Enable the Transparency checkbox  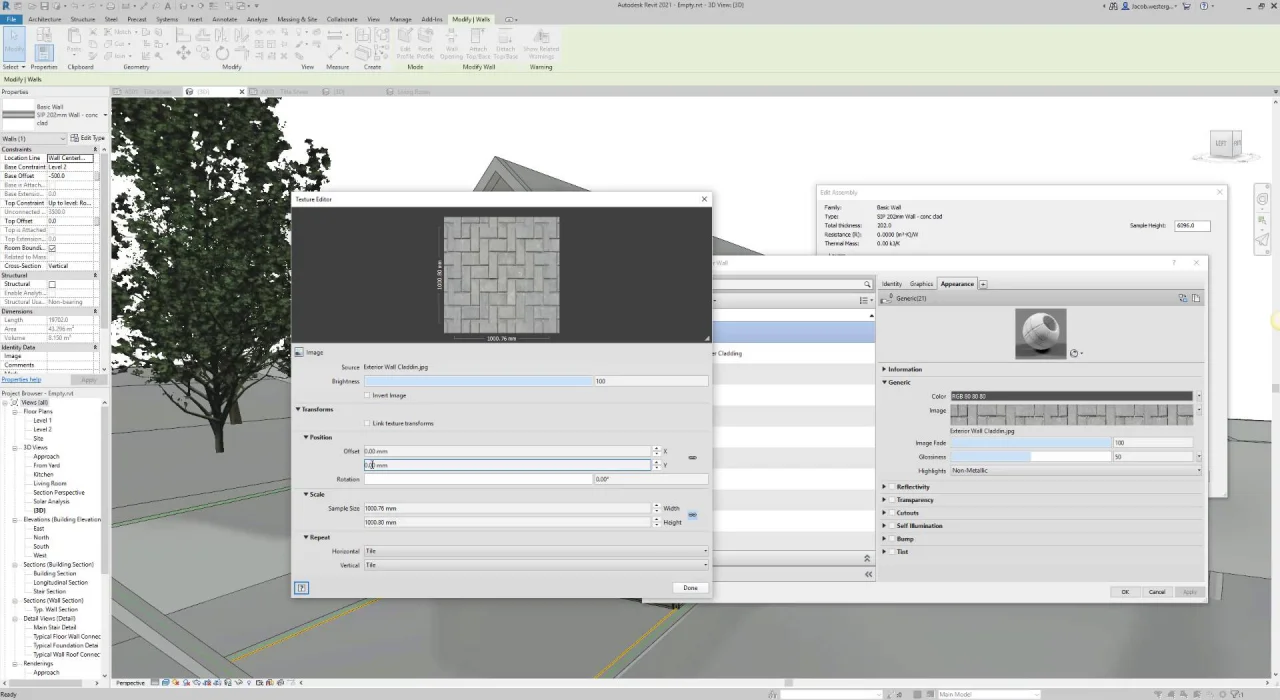click(893, 500)
